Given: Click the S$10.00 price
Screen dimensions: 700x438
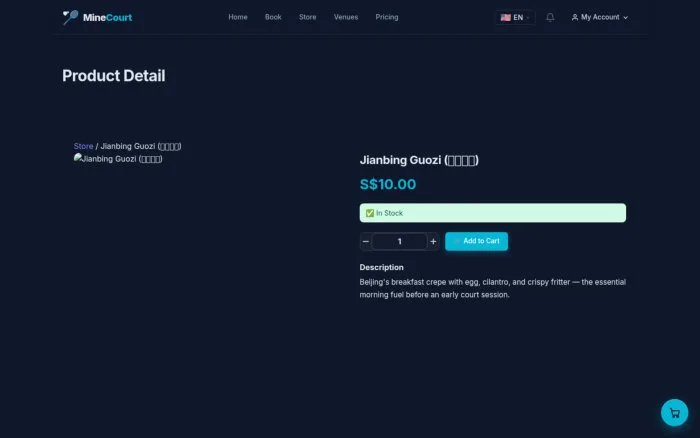Looking at the screenshot, I should tap(388, 184).
